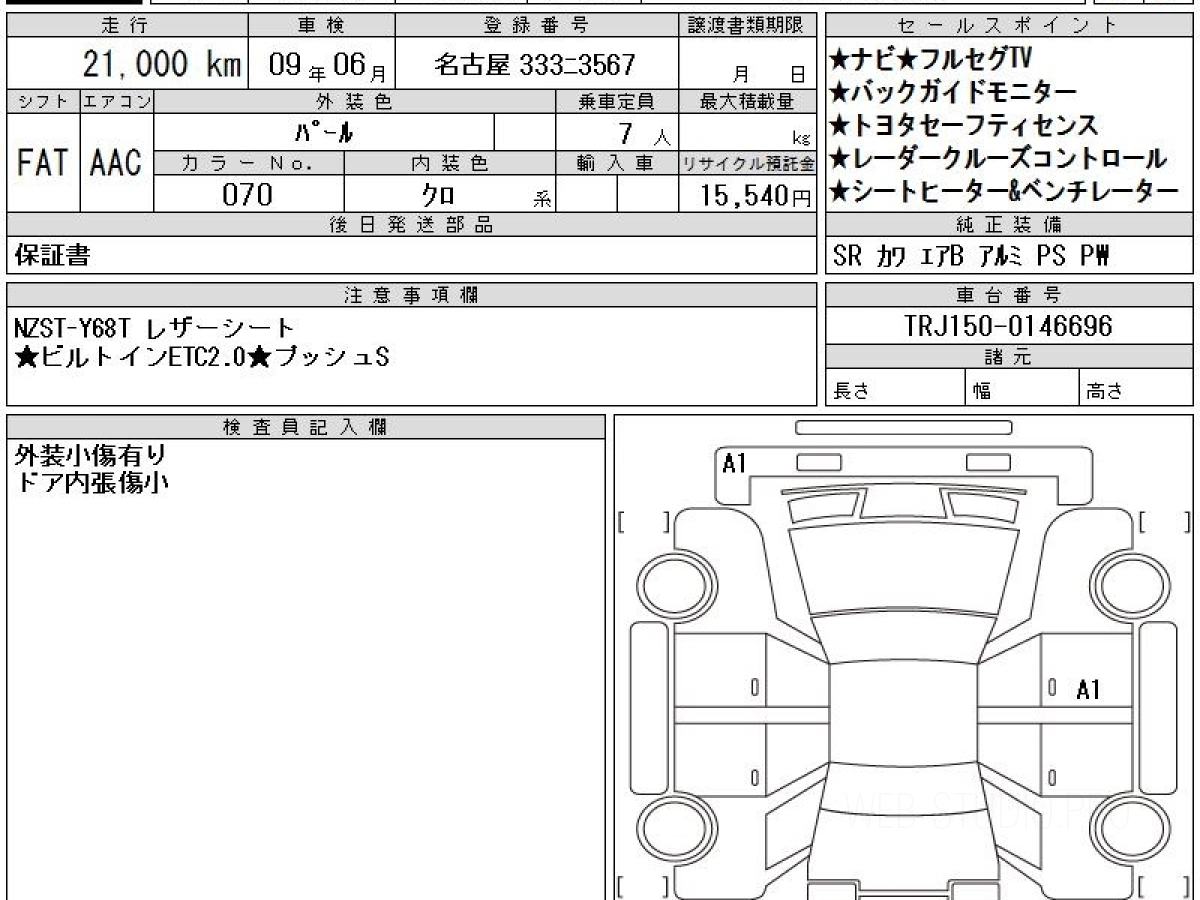Image resolution: width=1200 pixels, height=900 pixels.
Task: Click the 登録番号 header
Action: 536,26
